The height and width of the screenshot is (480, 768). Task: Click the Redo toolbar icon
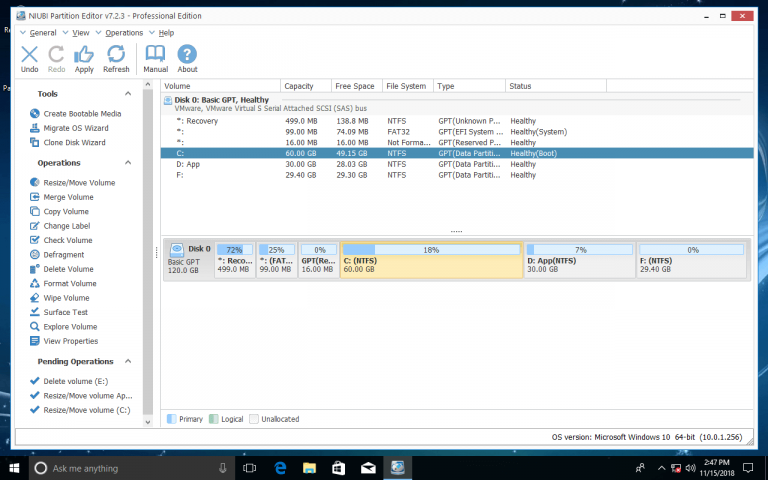tap(56, 59)
